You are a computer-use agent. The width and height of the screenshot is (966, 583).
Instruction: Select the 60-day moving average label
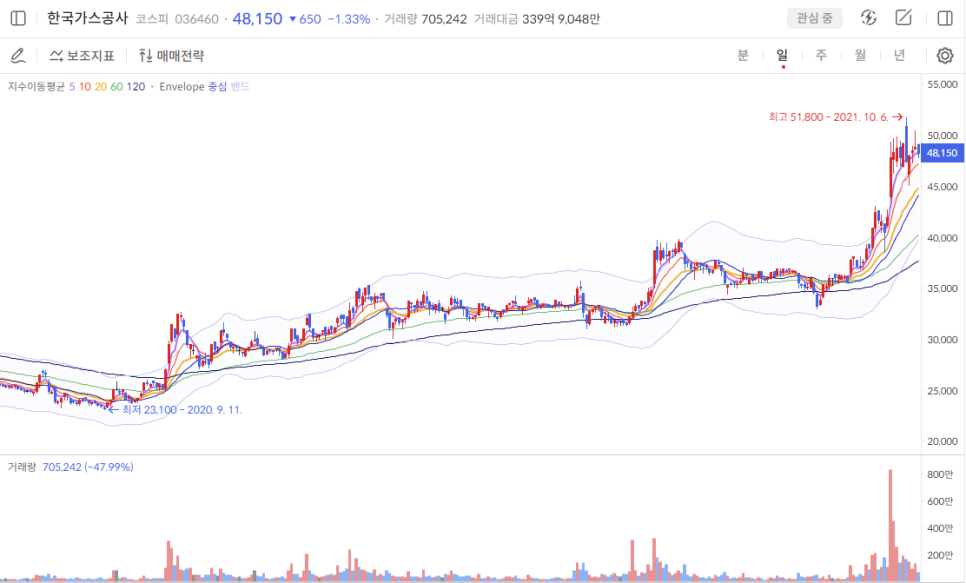click(x=117, y=87)
